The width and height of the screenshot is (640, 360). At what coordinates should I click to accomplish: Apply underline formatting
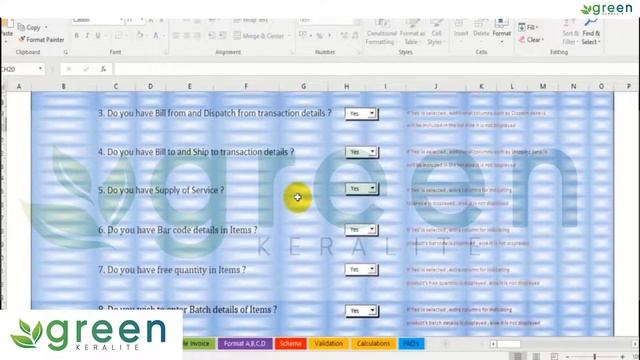[98, 36]
